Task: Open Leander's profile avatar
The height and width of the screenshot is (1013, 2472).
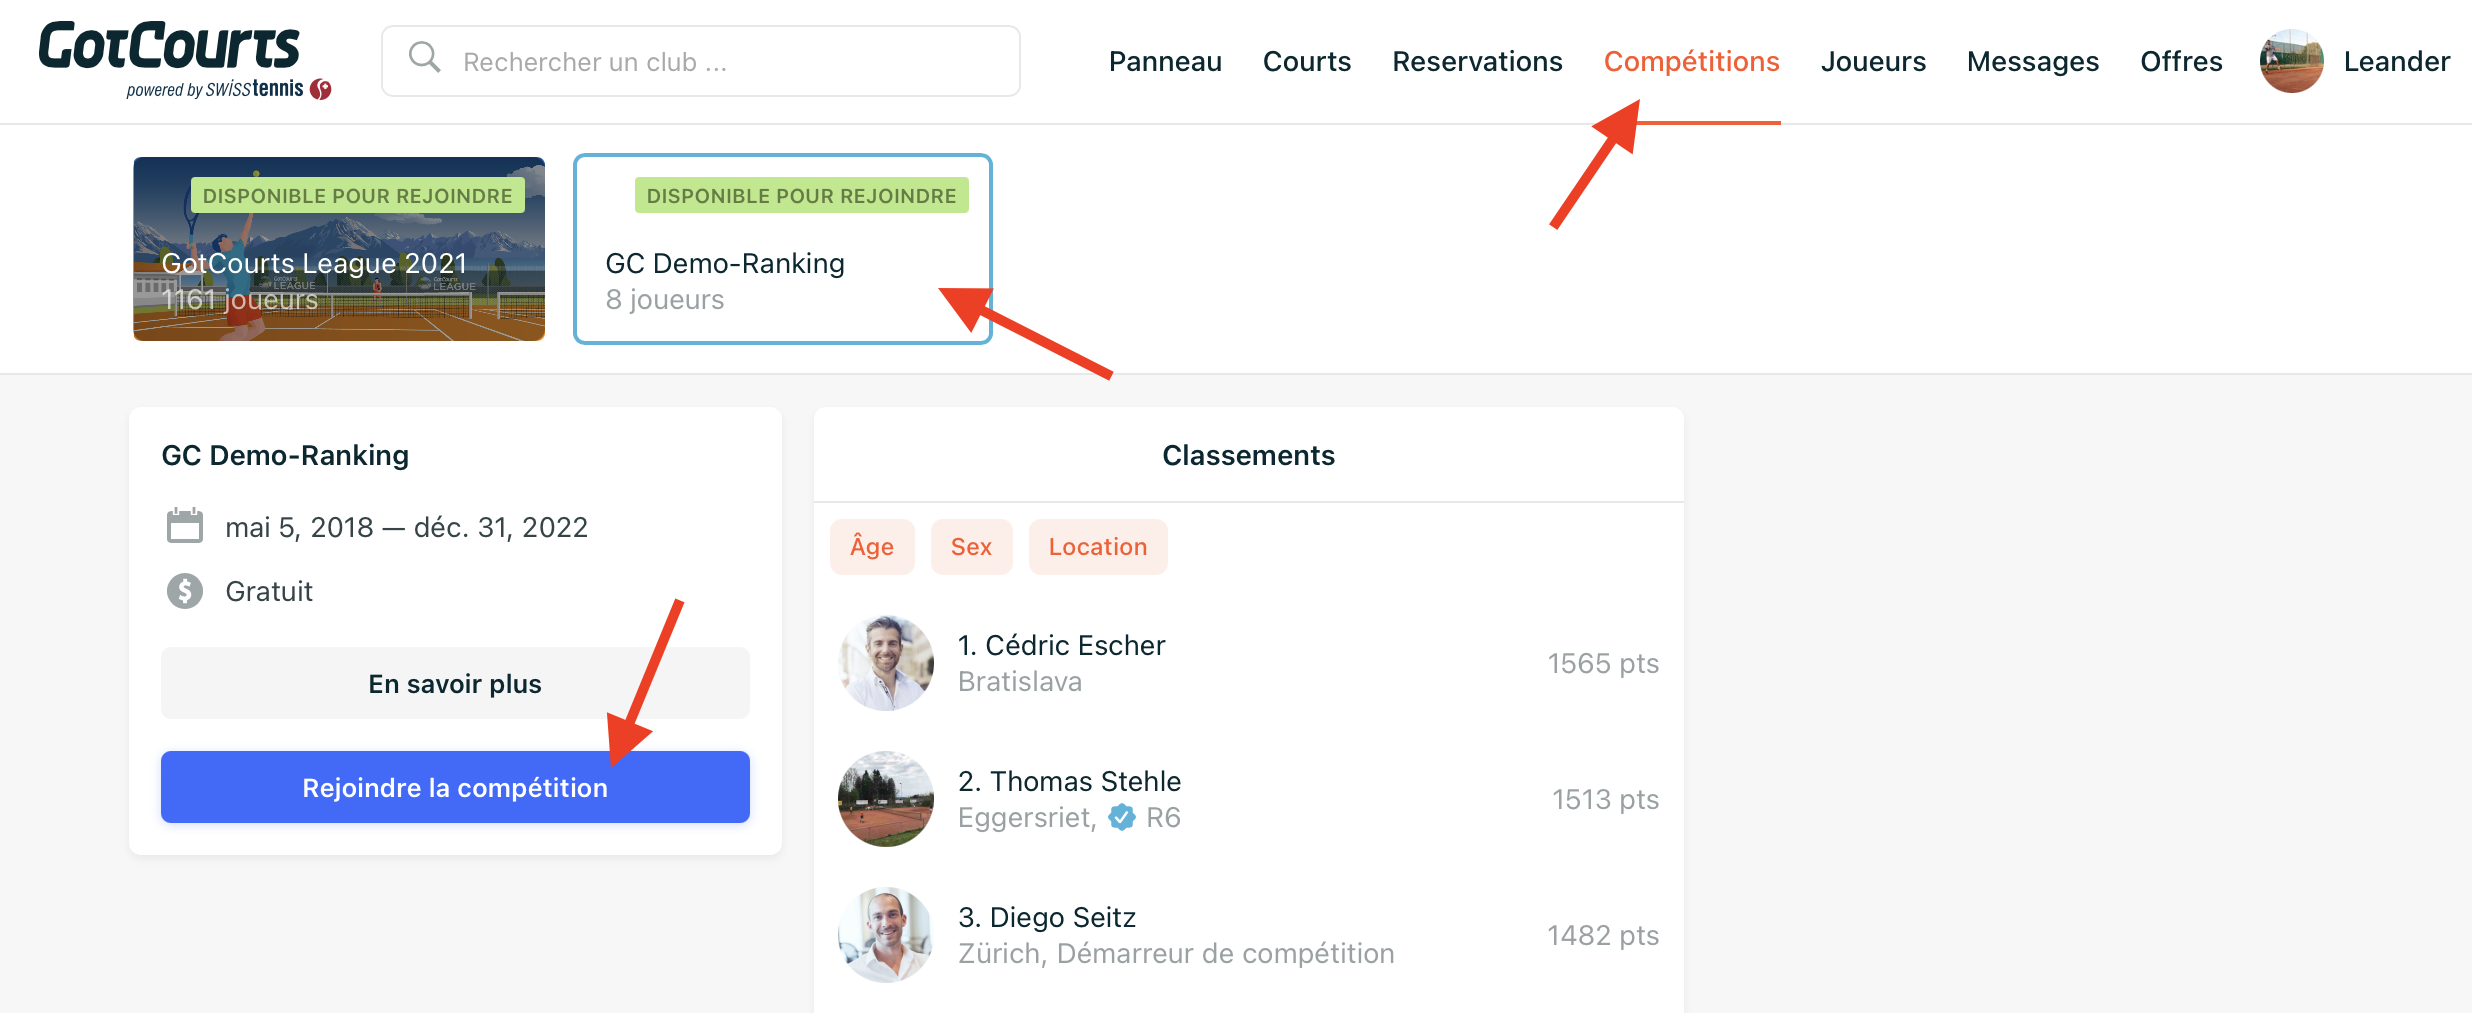Action: [2291, 61]
